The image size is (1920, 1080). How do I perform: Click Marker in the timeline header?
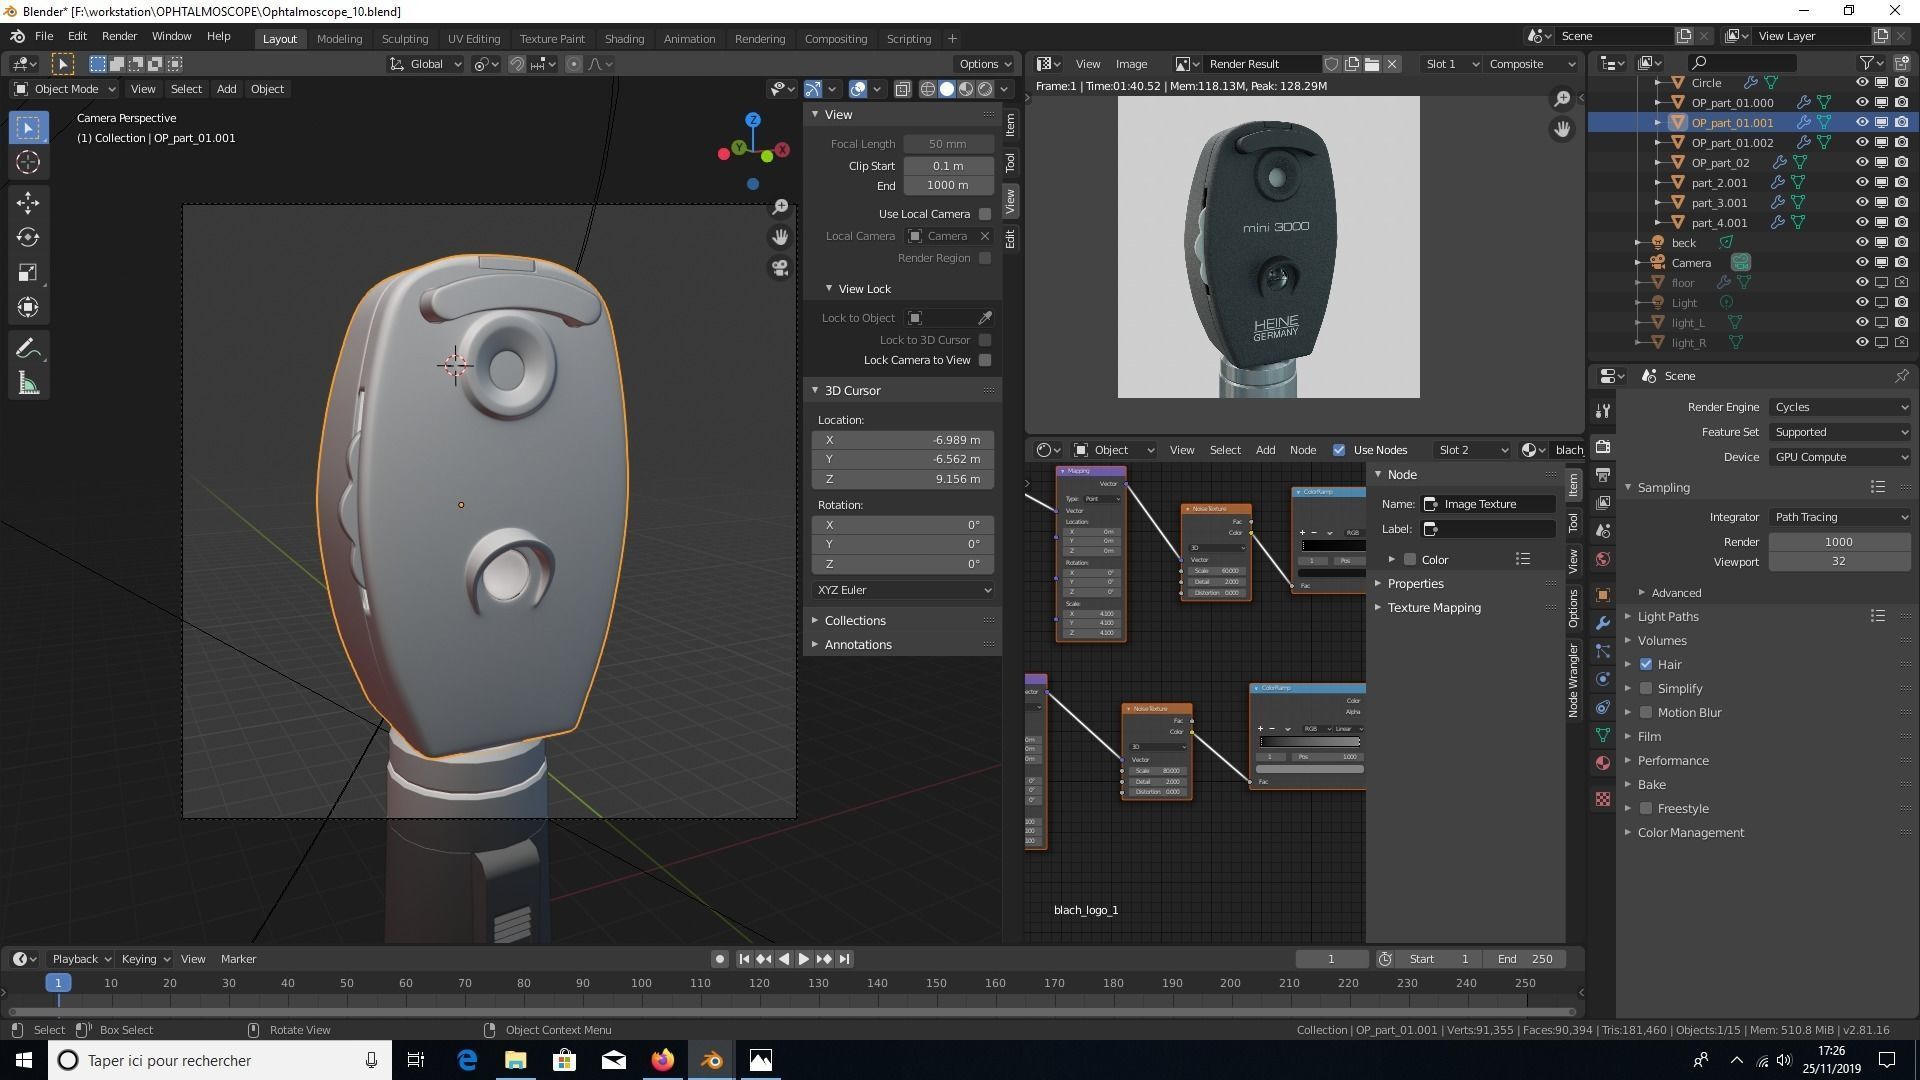pos(238,959)
